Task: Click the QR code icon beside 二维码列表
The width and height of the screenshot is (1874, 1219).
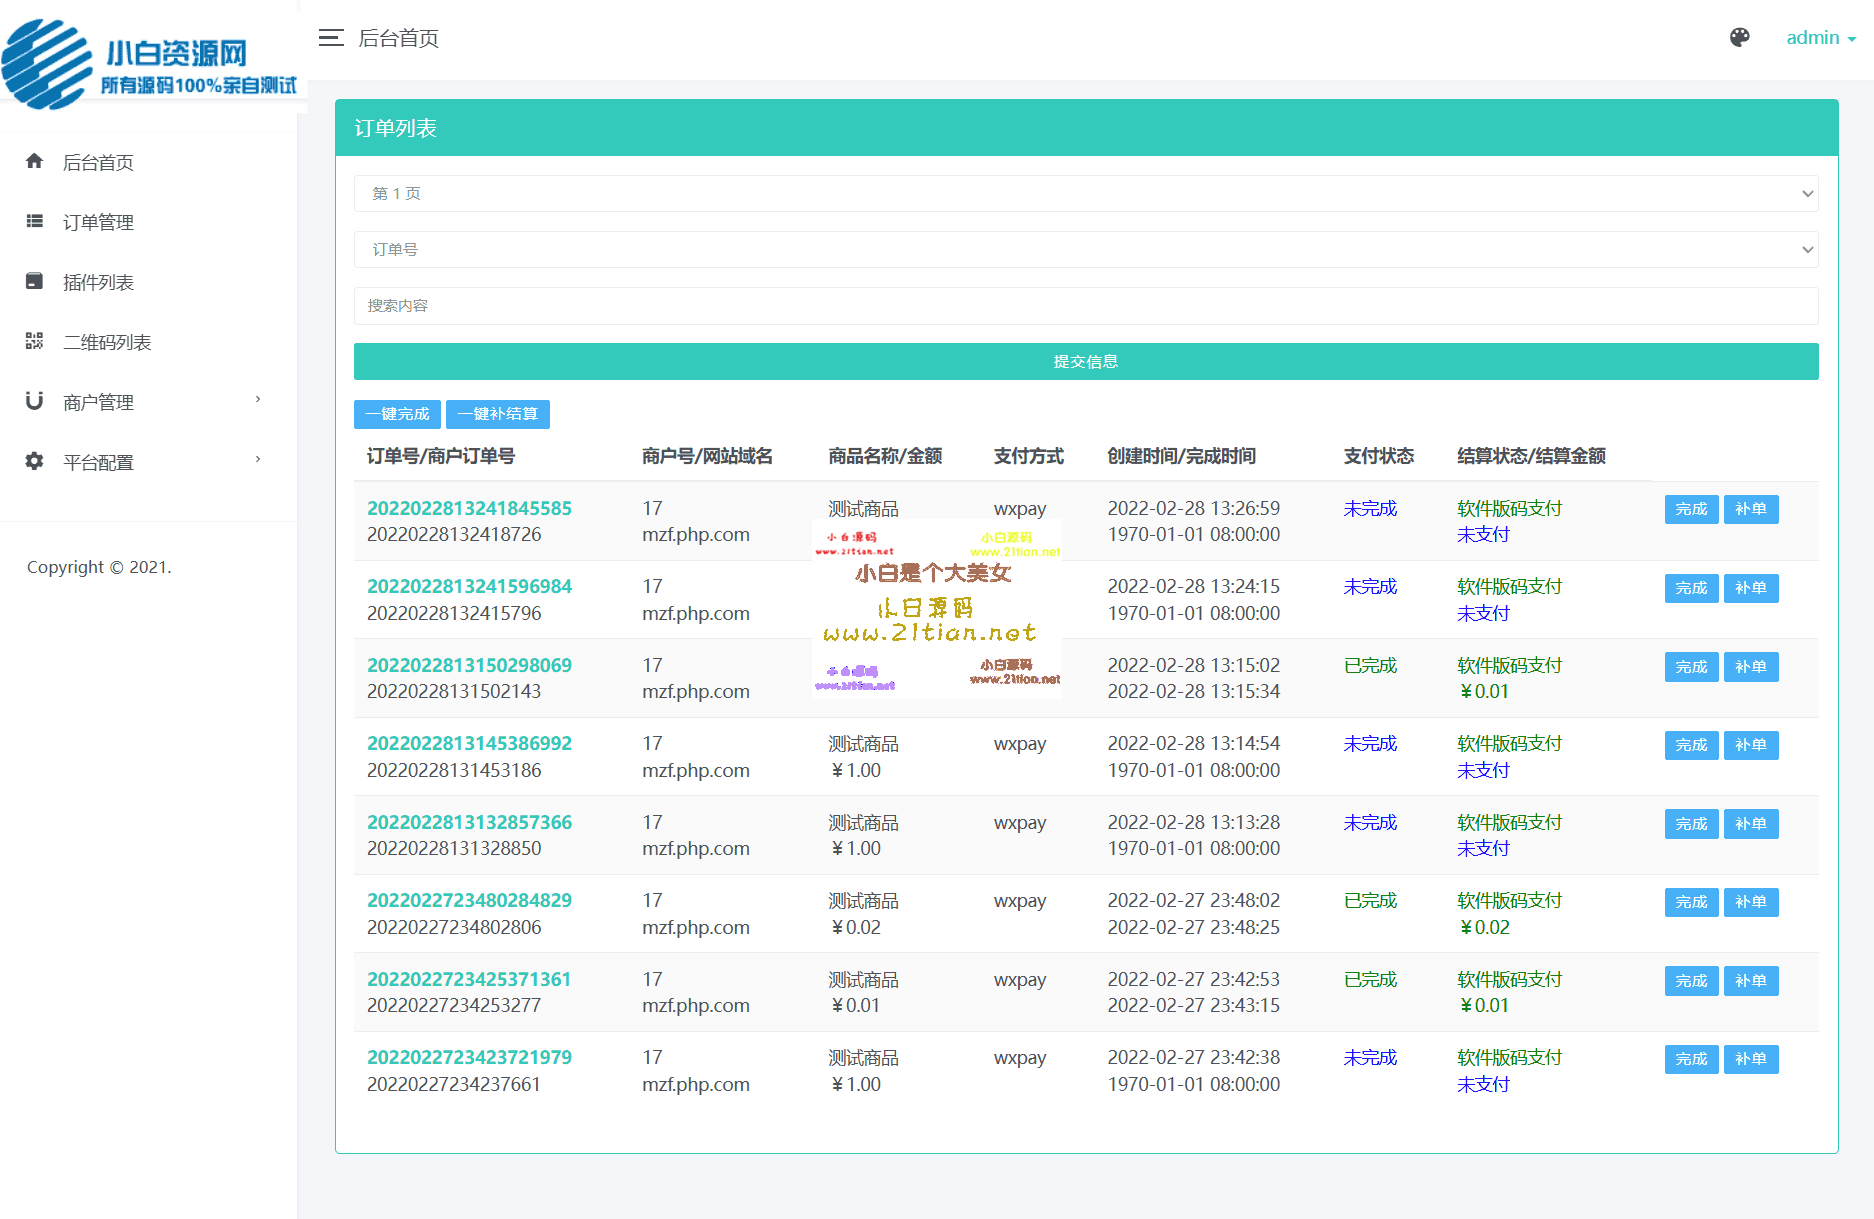Action: pos(35,341)
